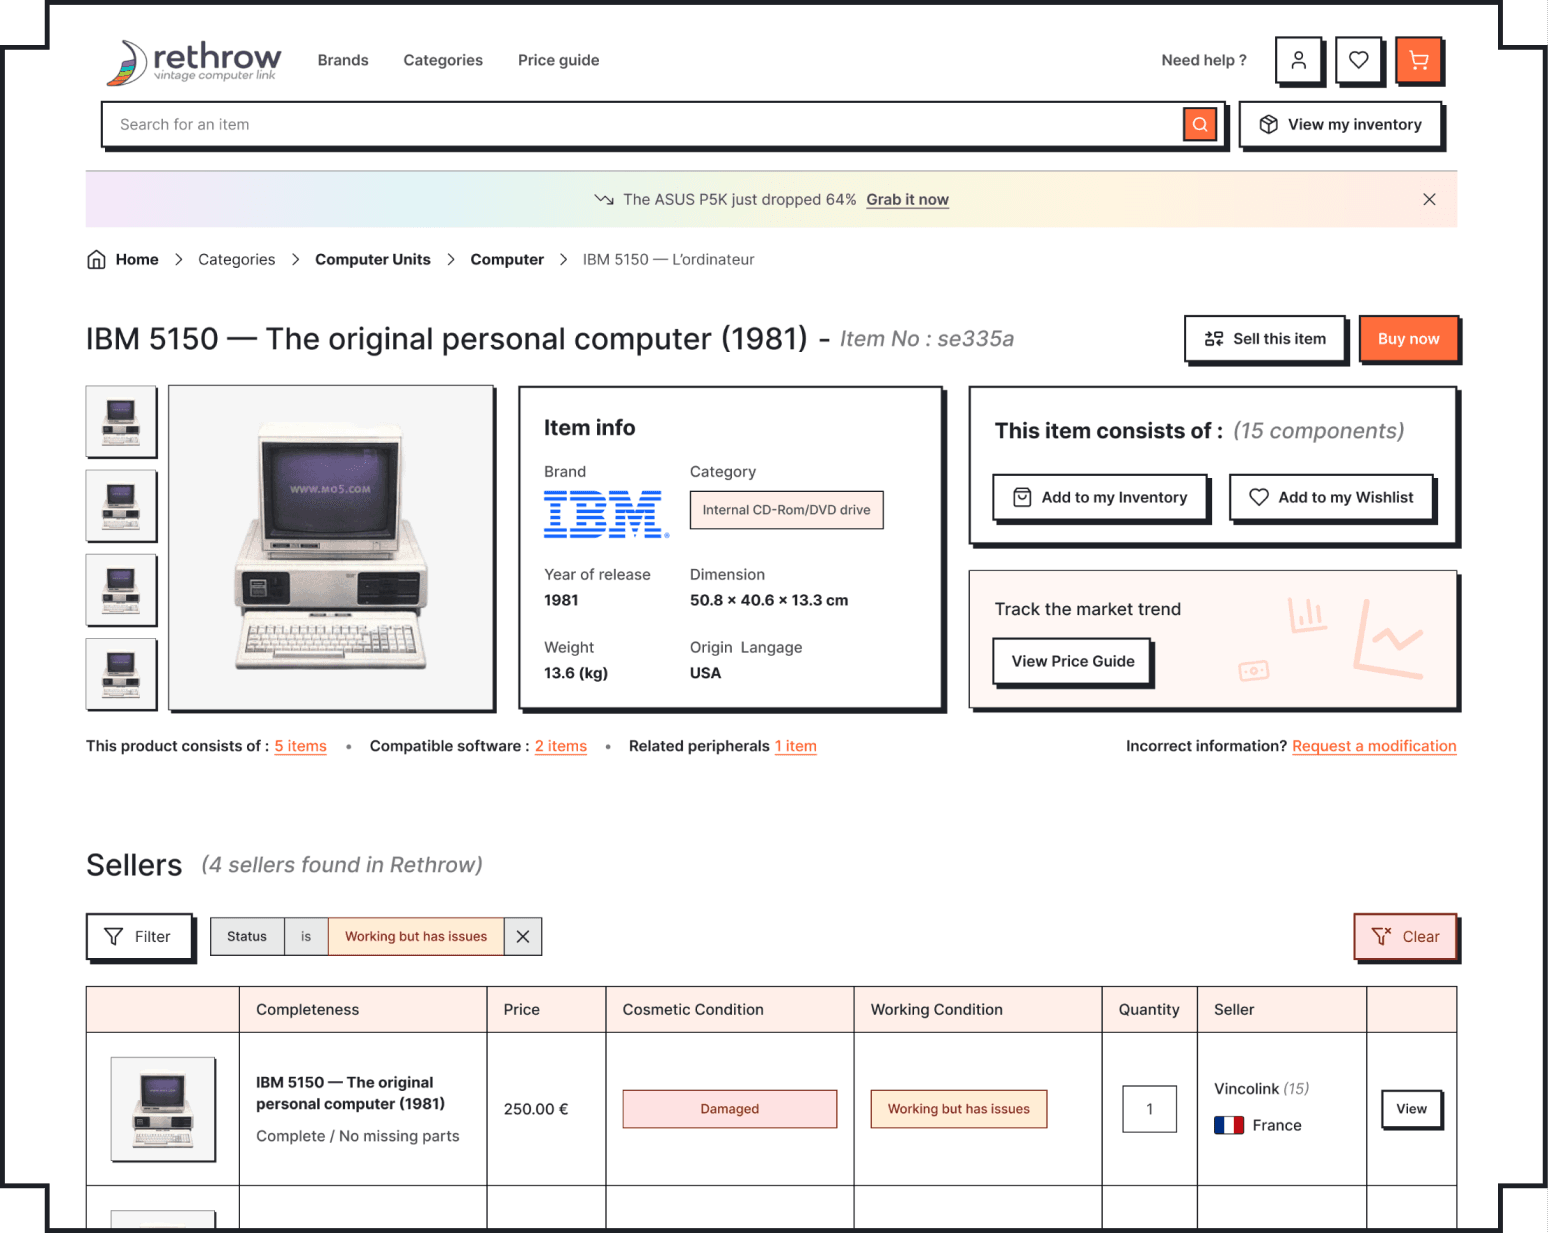Select the third product thumbnail
Image resolution: width=1548 pixels, height=1233 pixels.
pyautogui.click(x=121, y=589)
